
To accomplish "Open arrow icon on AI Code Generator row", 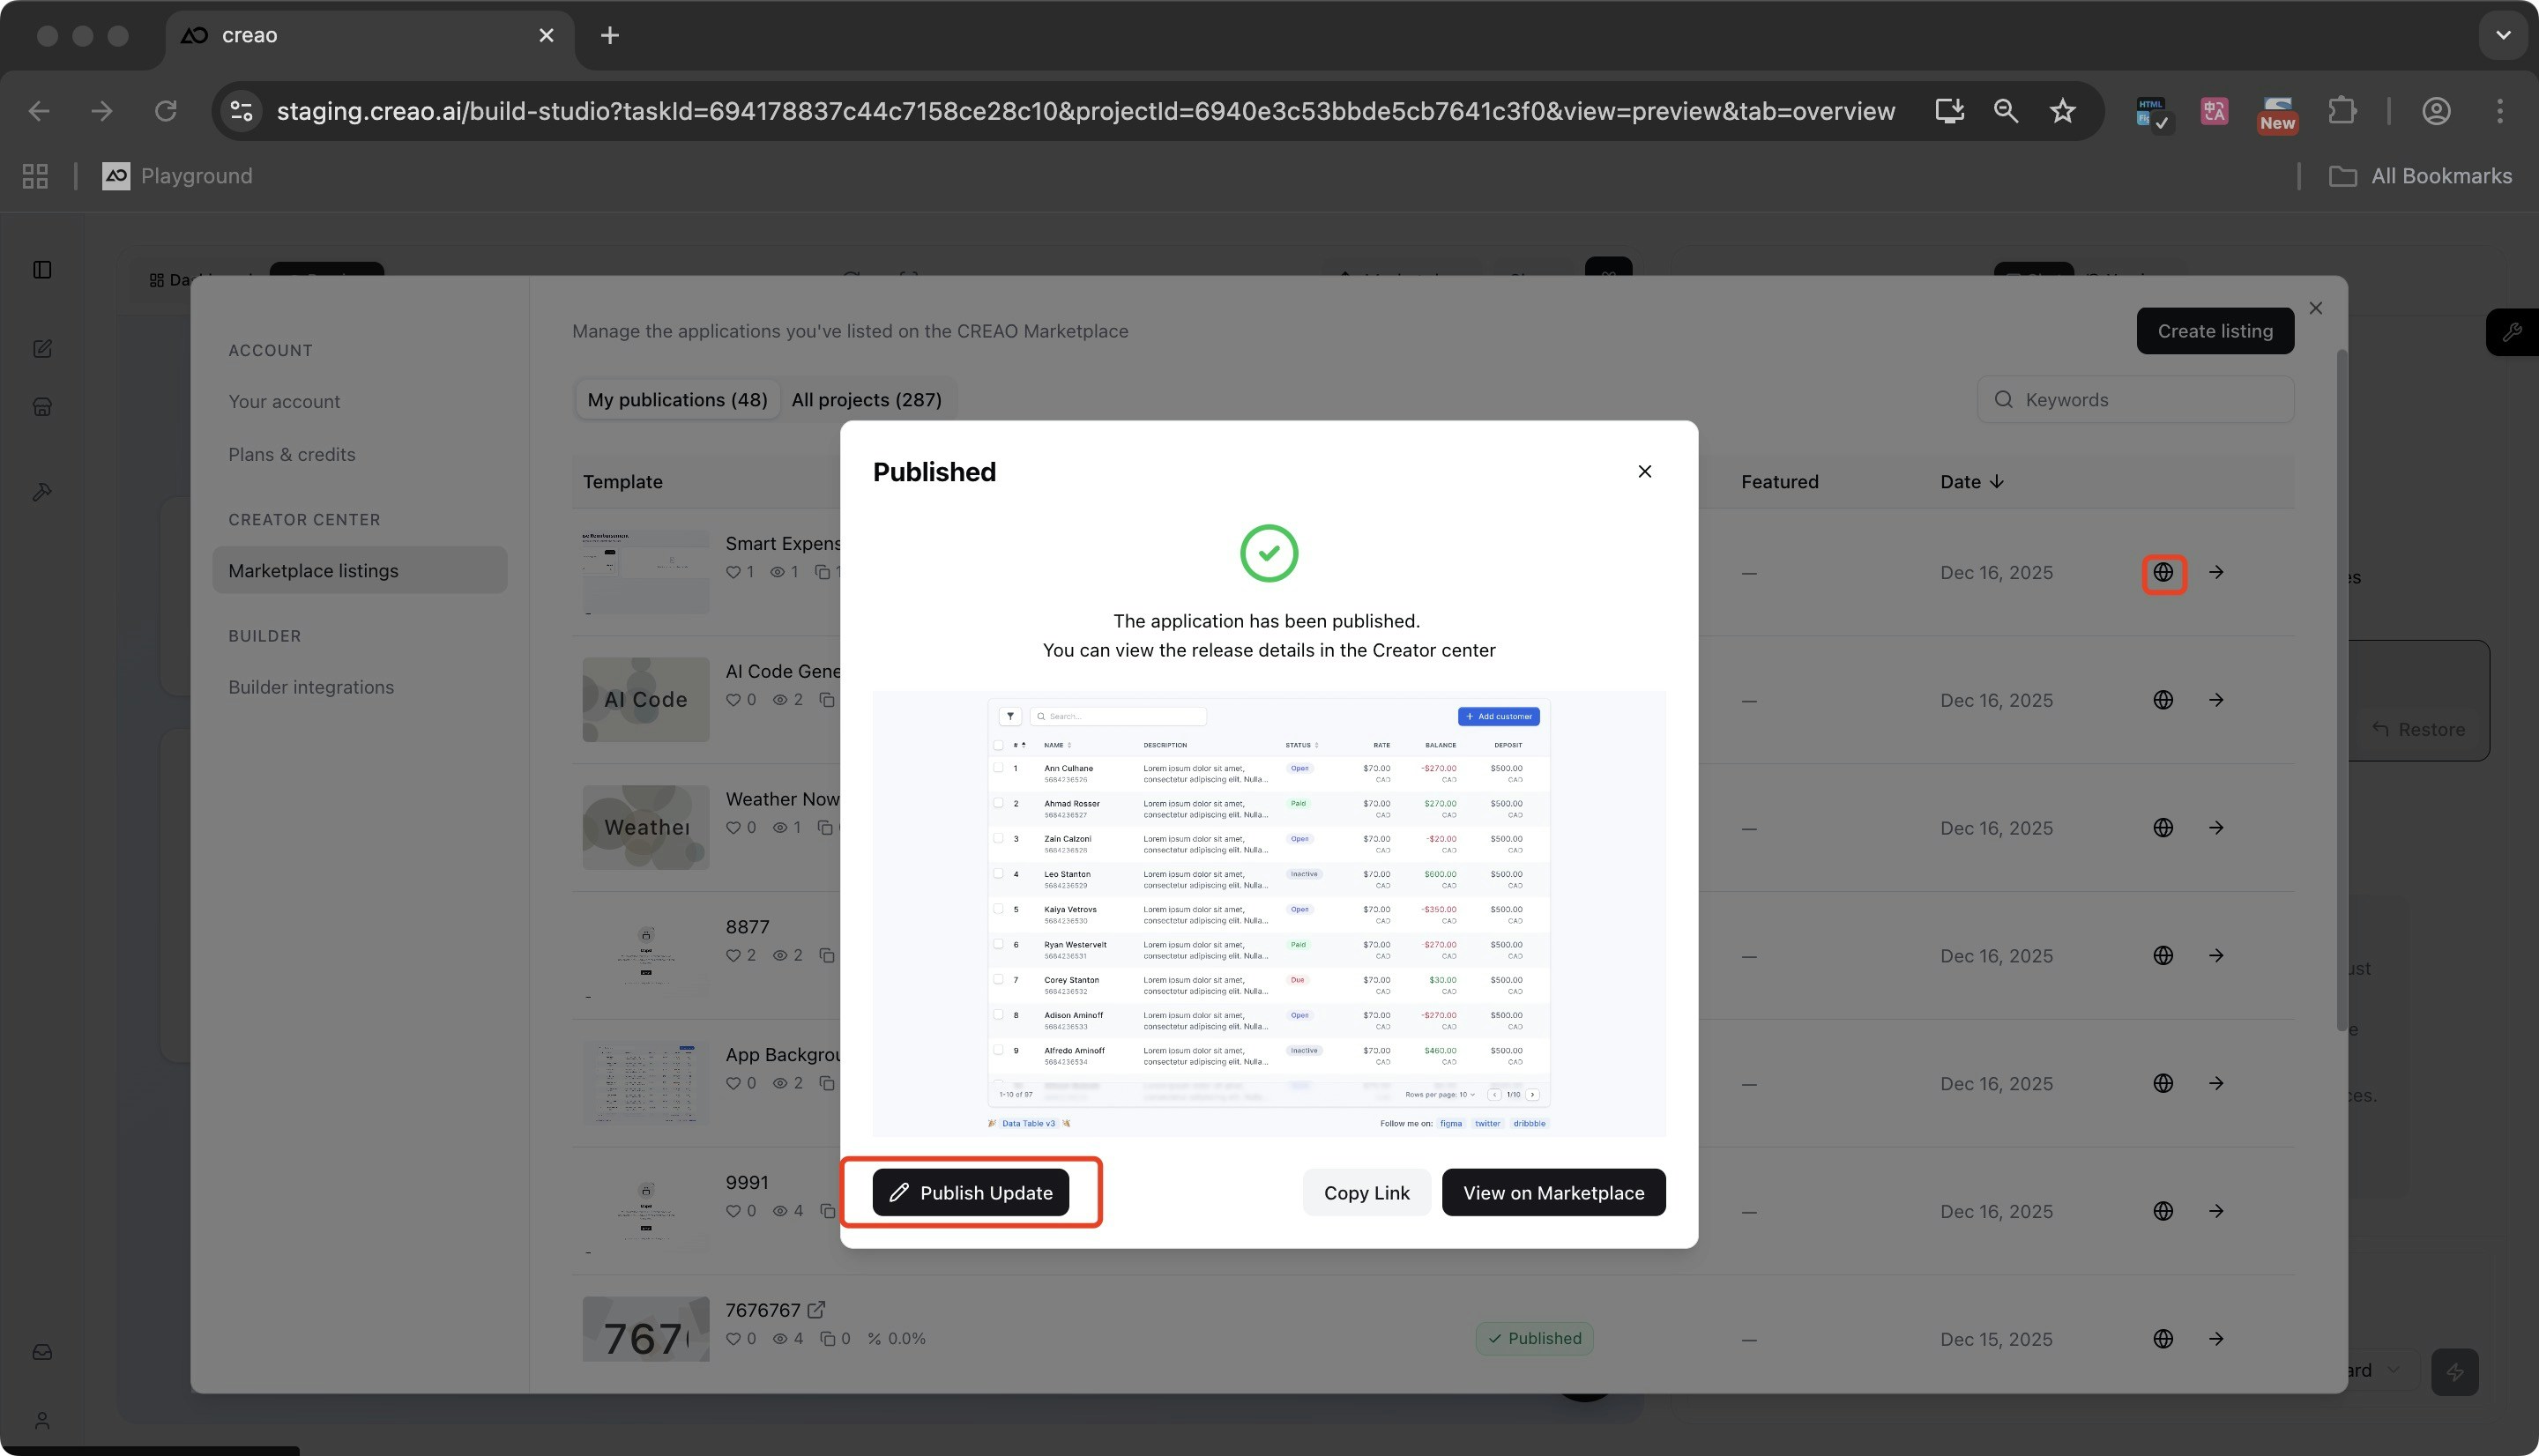I will click(2216, 700).
